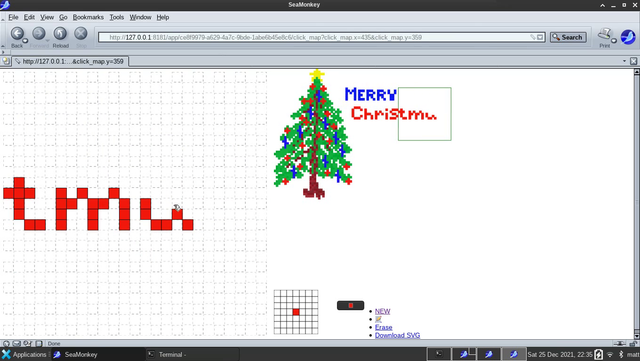The height and width of the screenshot is (361, 640).
Task: Select the click_map.y=359 browser tab
Action: point(70,61)
